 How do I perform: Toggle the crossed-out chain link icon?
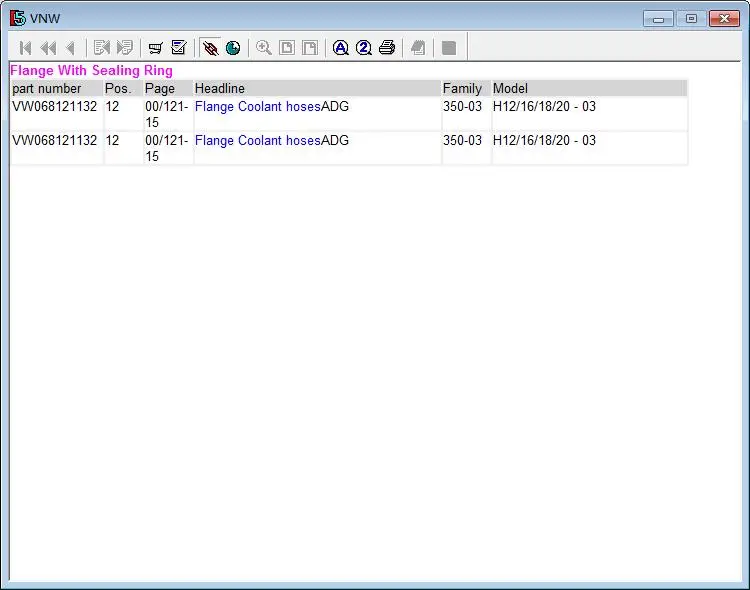click(x=210, y=48)
